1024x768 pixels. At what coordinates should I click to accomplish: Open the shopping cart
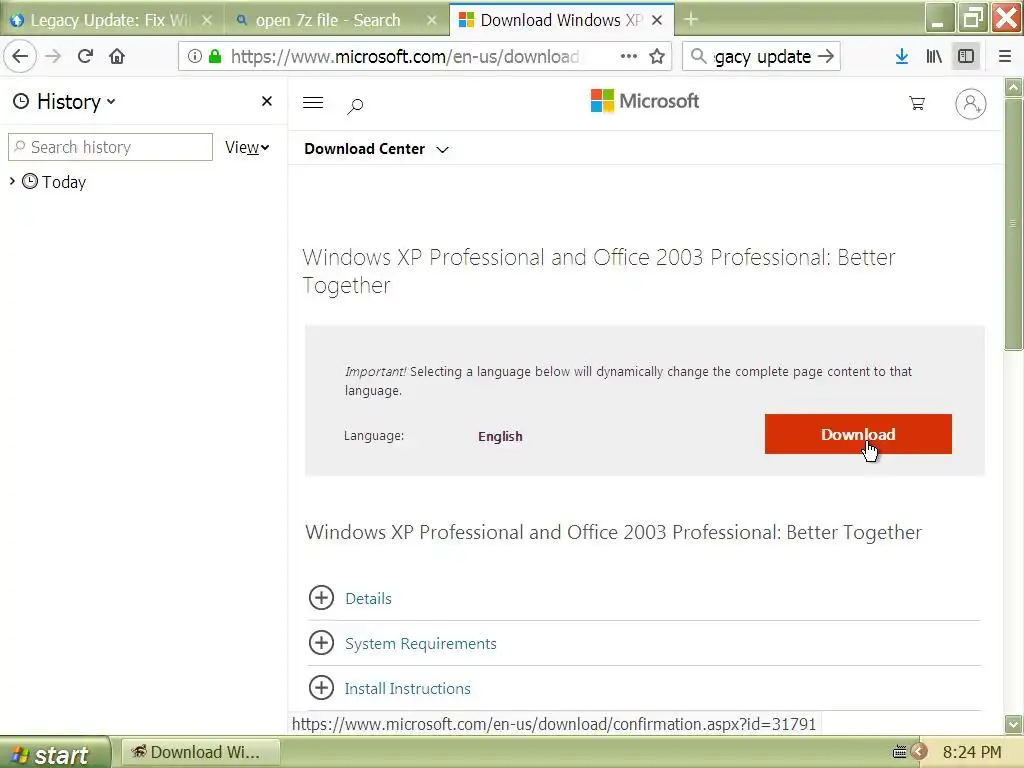(x=917, y=103)
